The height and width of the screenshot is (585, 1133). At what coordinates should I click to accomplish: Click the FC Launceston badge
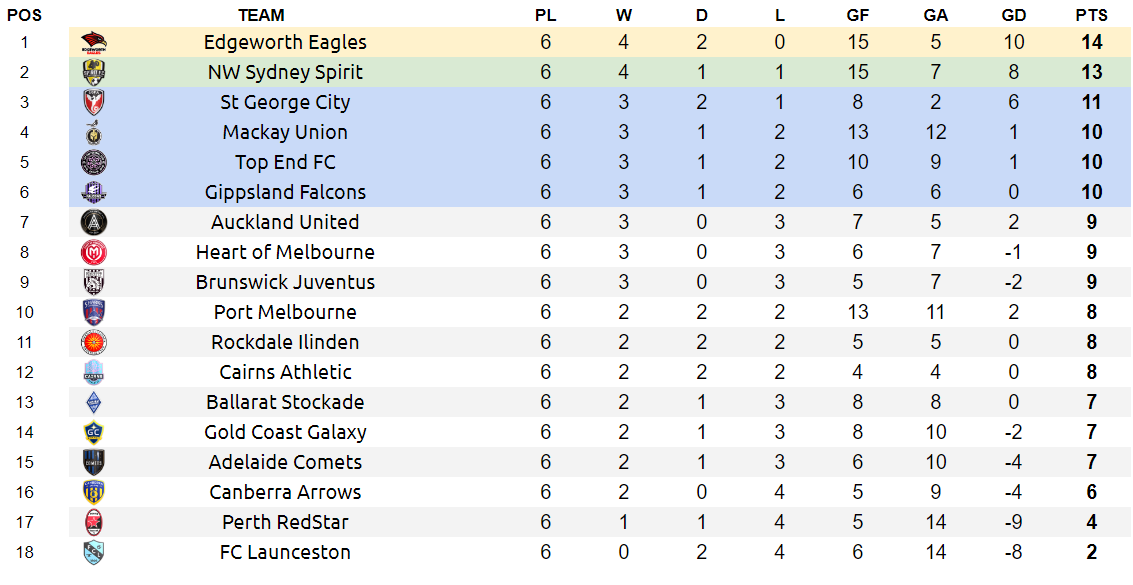tap(94, 552)
